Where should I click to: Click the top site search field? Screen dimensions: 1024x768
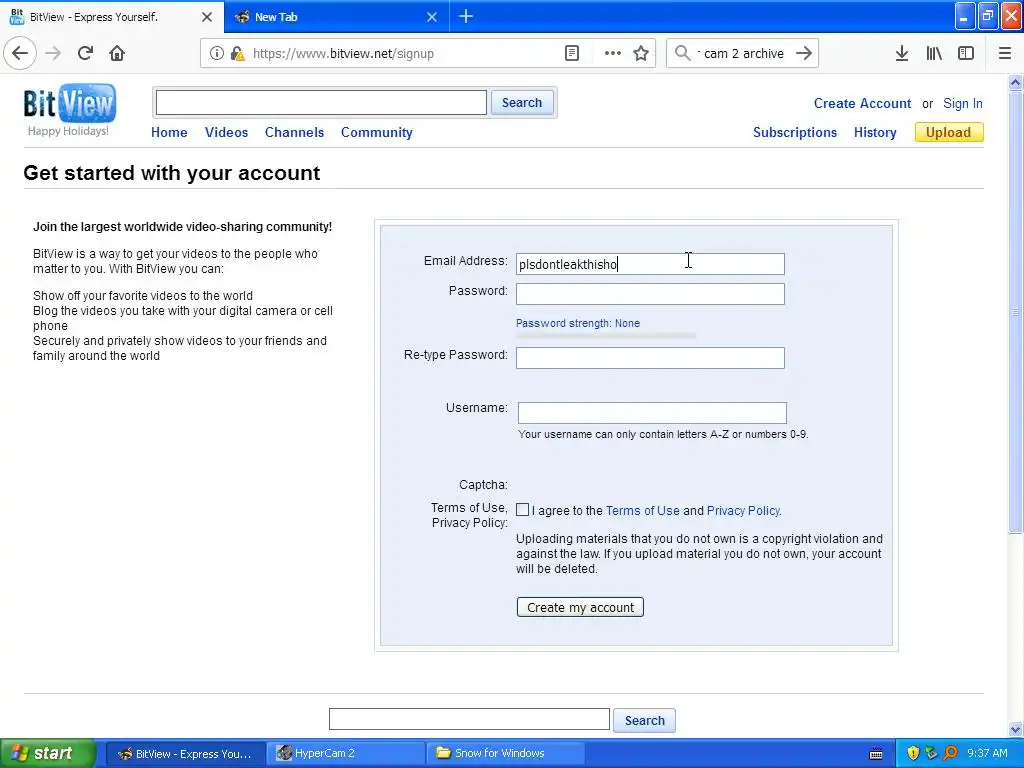click(x=321, y=103)
